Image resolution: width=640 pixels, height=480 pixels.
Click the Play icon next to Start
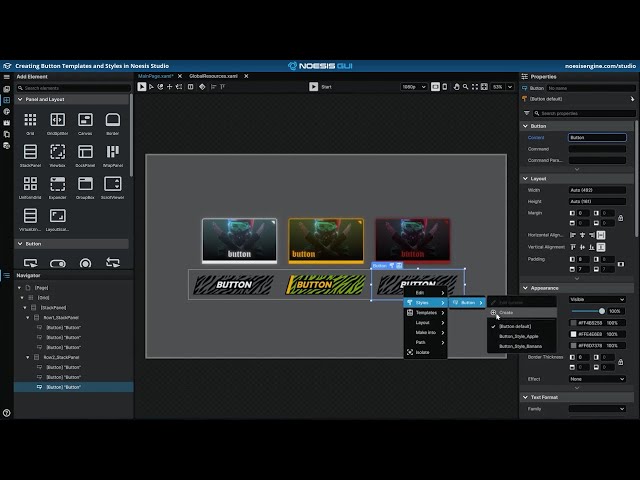(x=313, y=87)
